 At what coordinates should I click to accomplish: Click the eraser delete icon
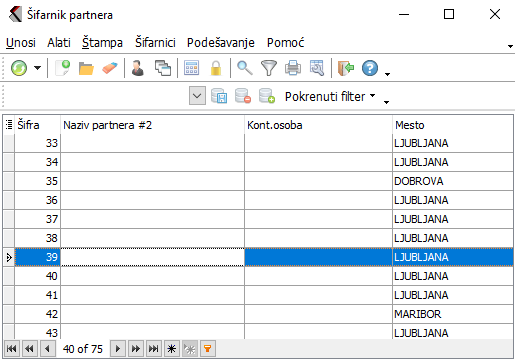110,68
